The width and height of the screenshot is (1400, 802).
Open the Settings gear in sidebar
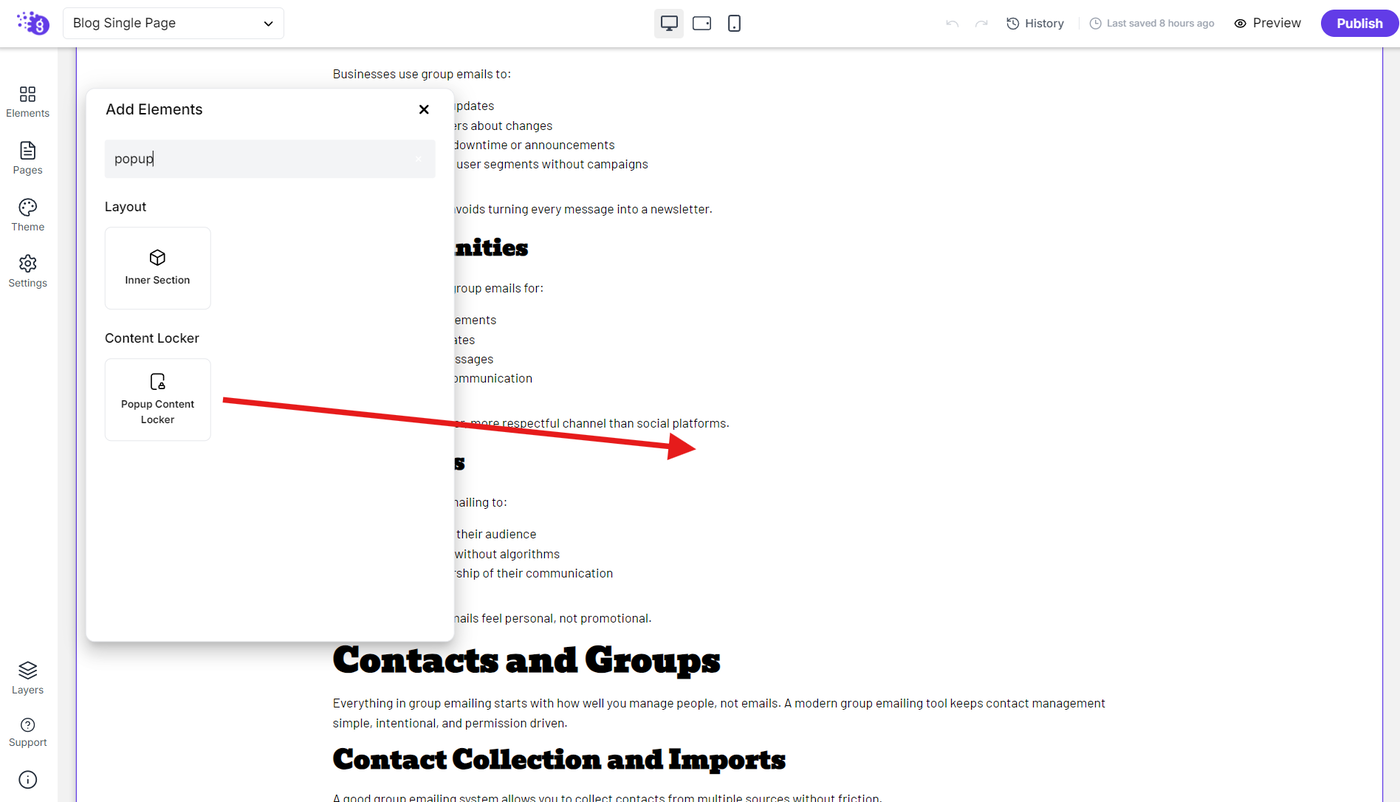point(27,271)
